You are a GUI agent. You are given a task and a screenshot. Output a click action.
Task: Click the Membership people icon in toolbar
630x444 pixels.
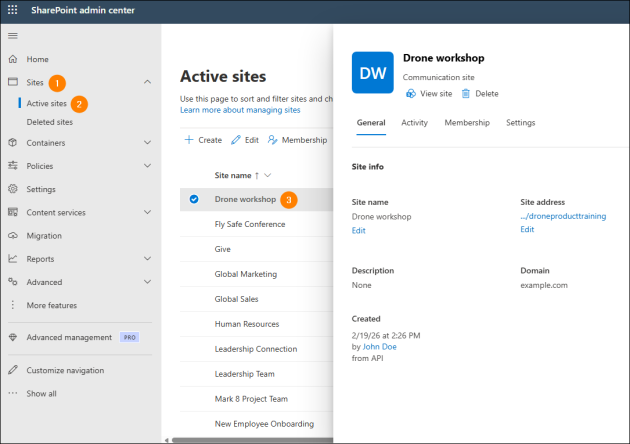pos(272,140)
